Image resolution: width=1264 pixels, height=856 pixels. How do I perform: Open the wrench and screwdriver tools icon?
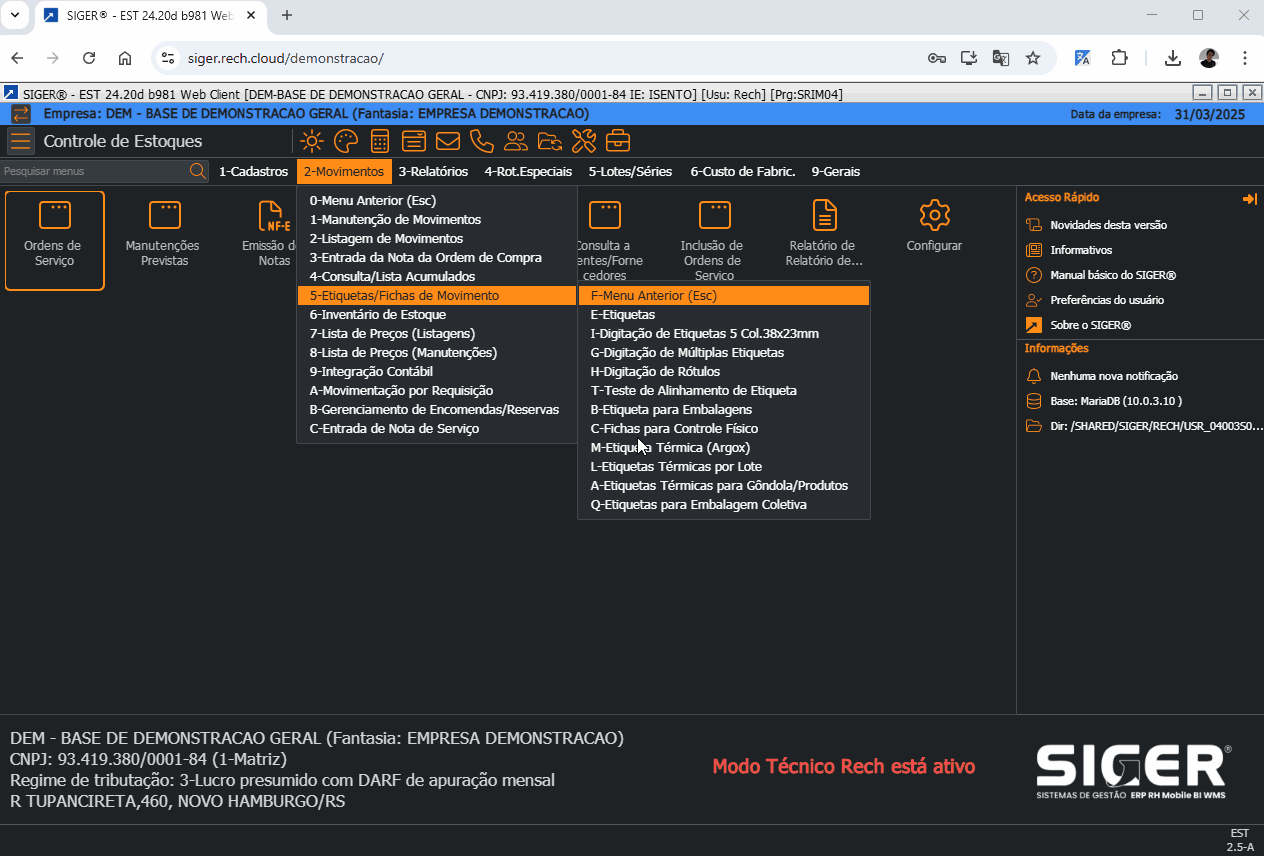[584, 141]
